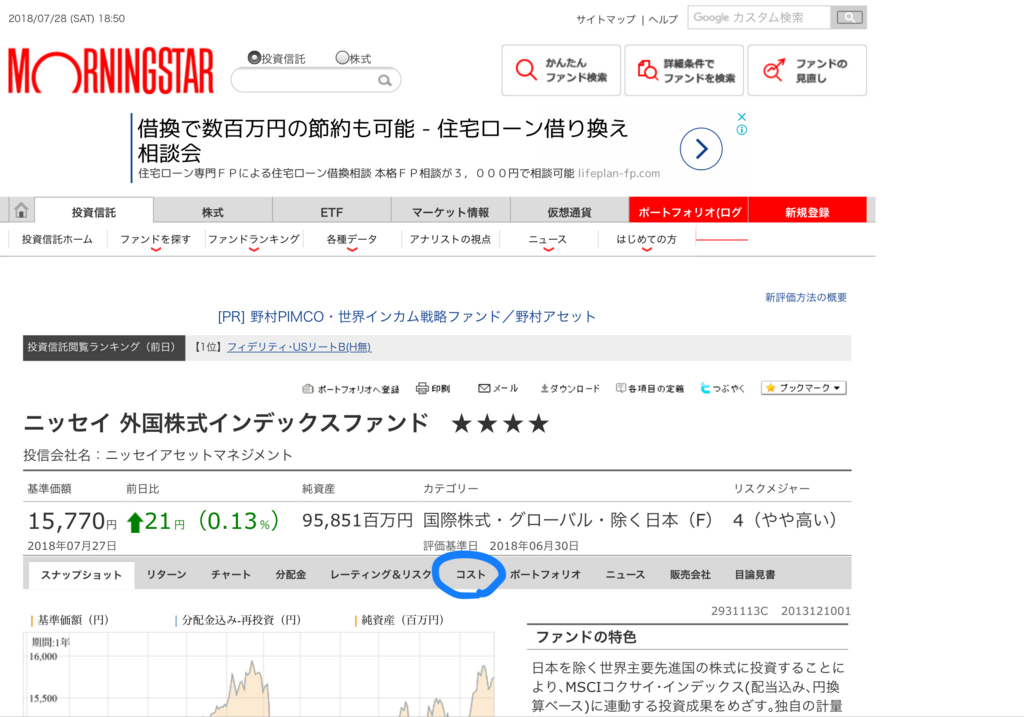Select the スナップショット tab

[82, 575]
